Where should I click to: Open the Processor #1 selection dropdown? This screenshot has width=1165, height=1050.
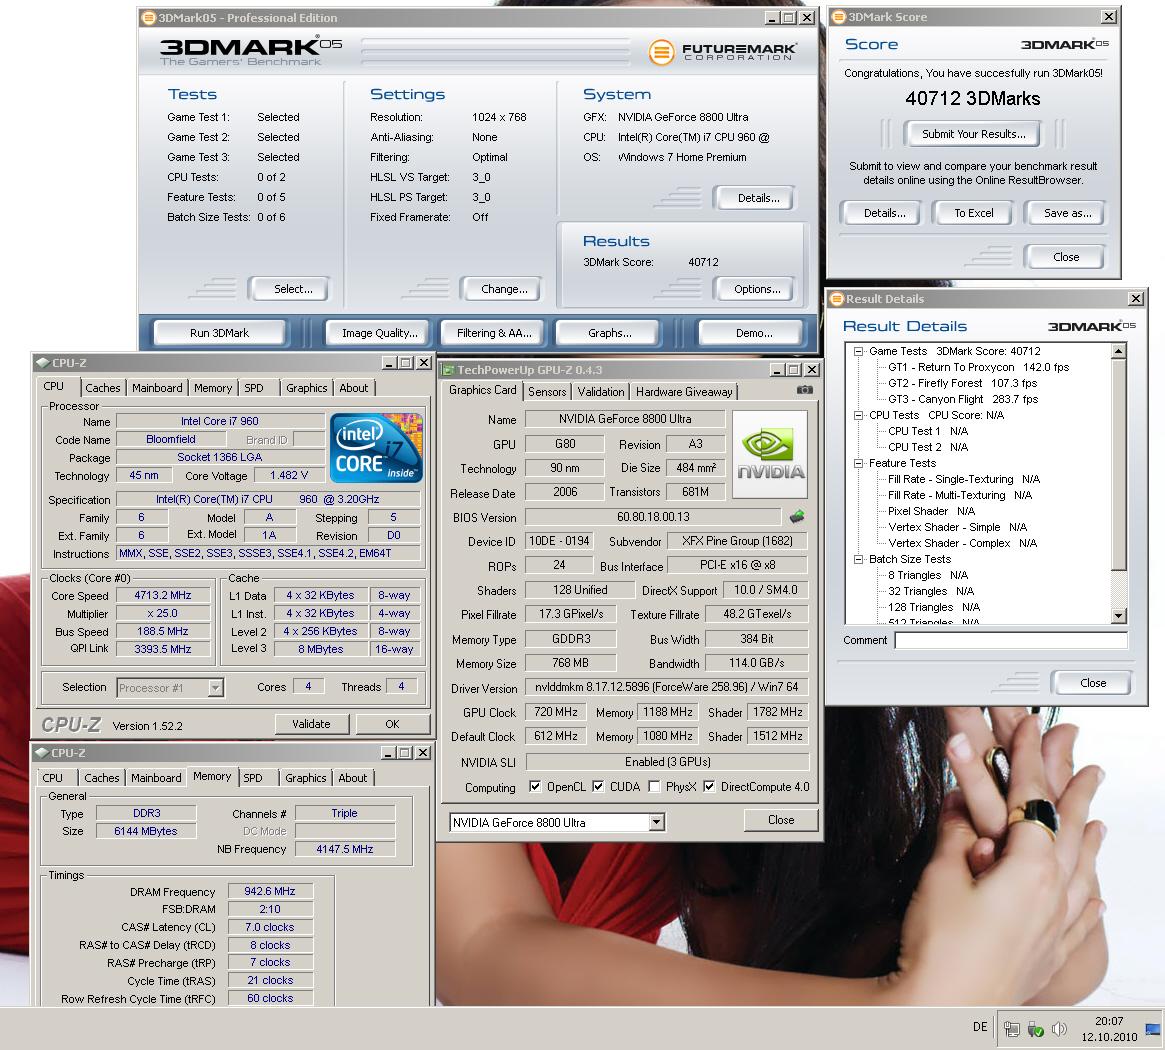[215, 687]
